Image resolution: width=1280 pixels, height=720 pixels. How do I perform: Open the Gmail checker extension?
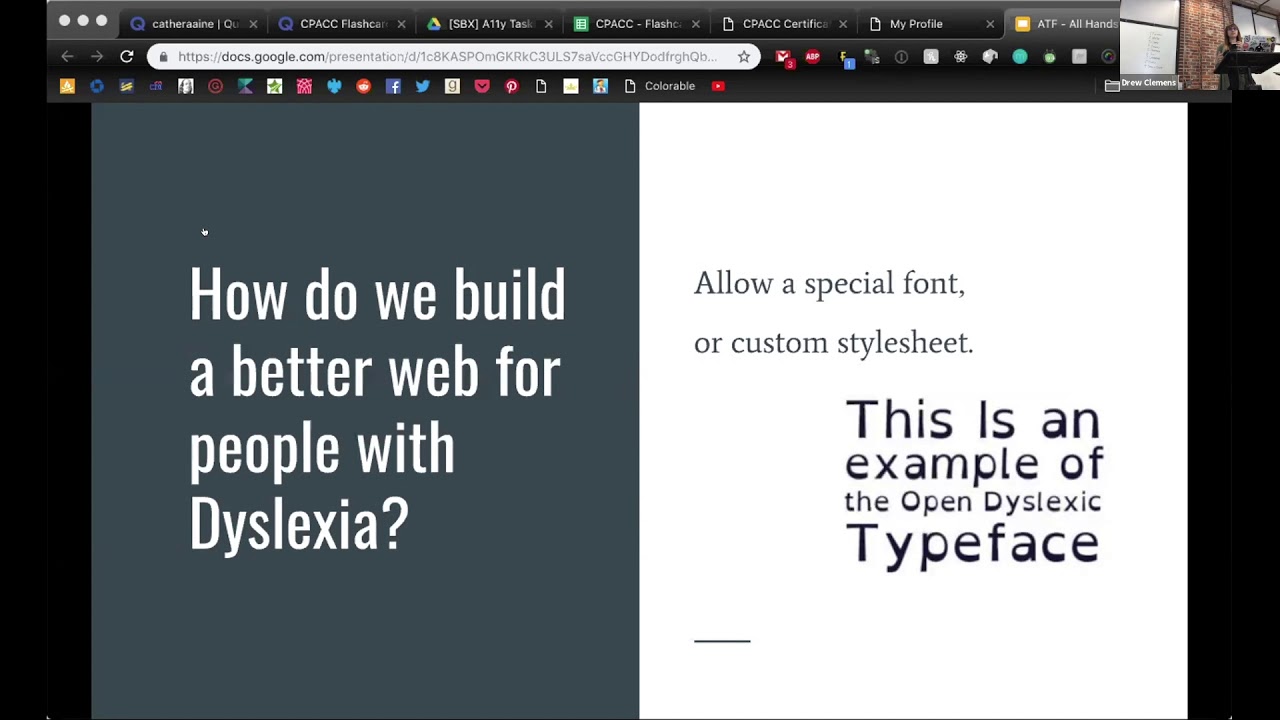783,57
